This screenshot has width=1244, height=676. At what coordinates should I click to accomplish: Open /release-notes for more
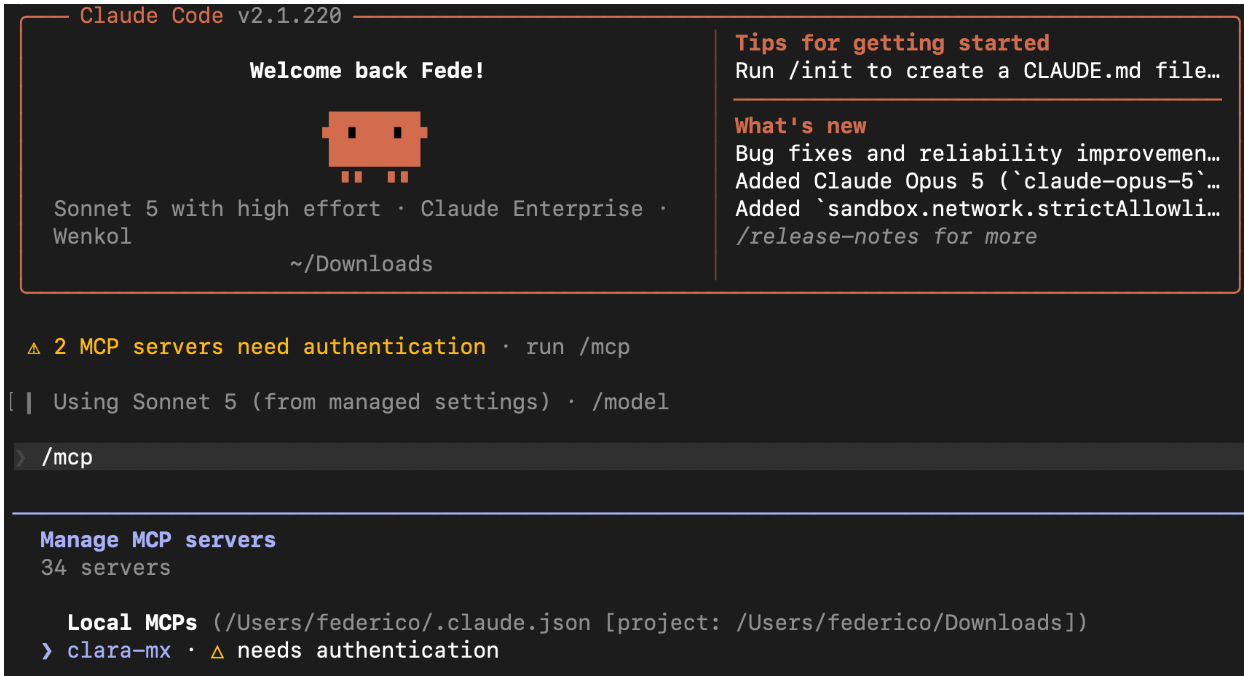point(886,237)
